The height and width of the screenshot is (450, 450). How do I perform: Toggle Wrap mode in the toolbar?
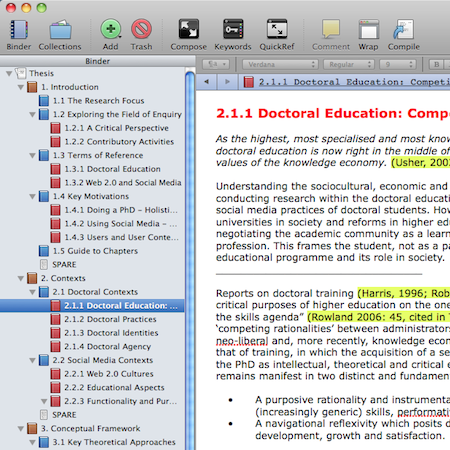[369, 30]
